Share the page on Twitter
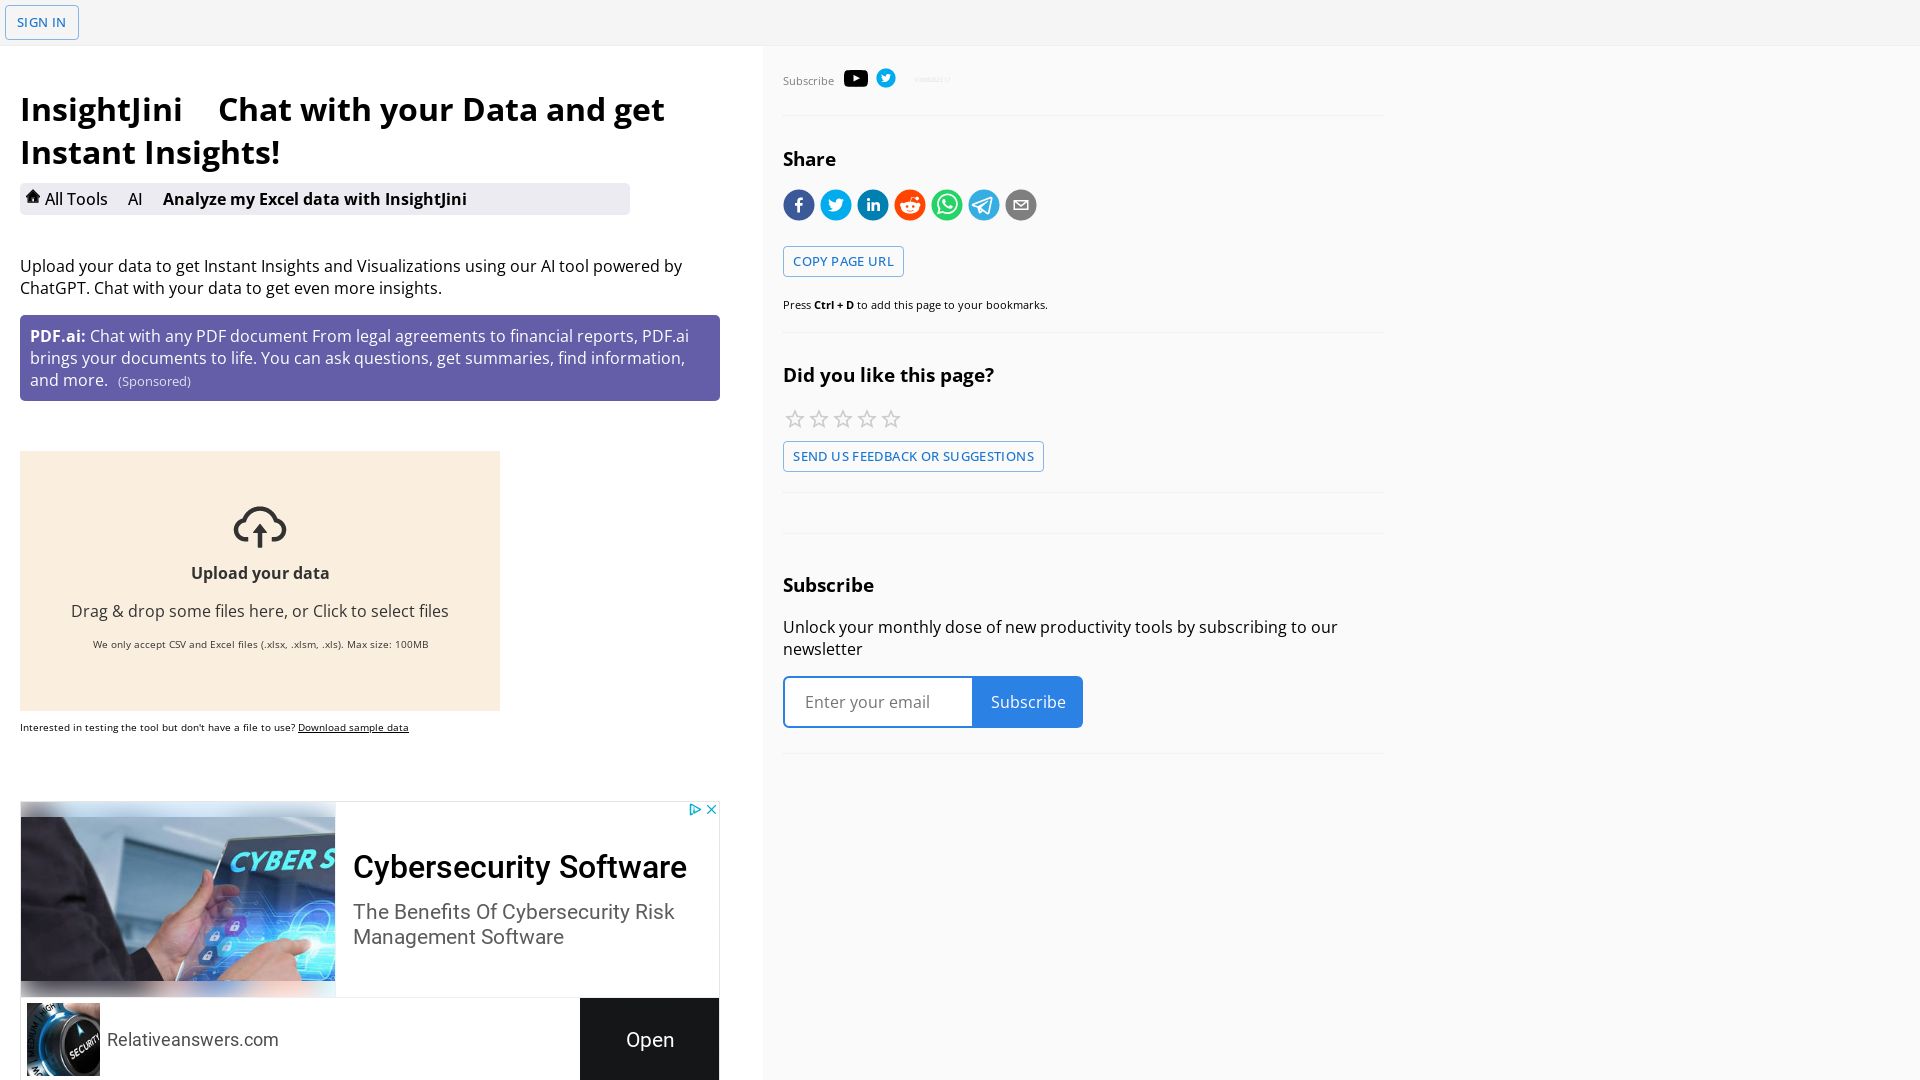The image size is (1920, 1080). (x=835, y=204)
